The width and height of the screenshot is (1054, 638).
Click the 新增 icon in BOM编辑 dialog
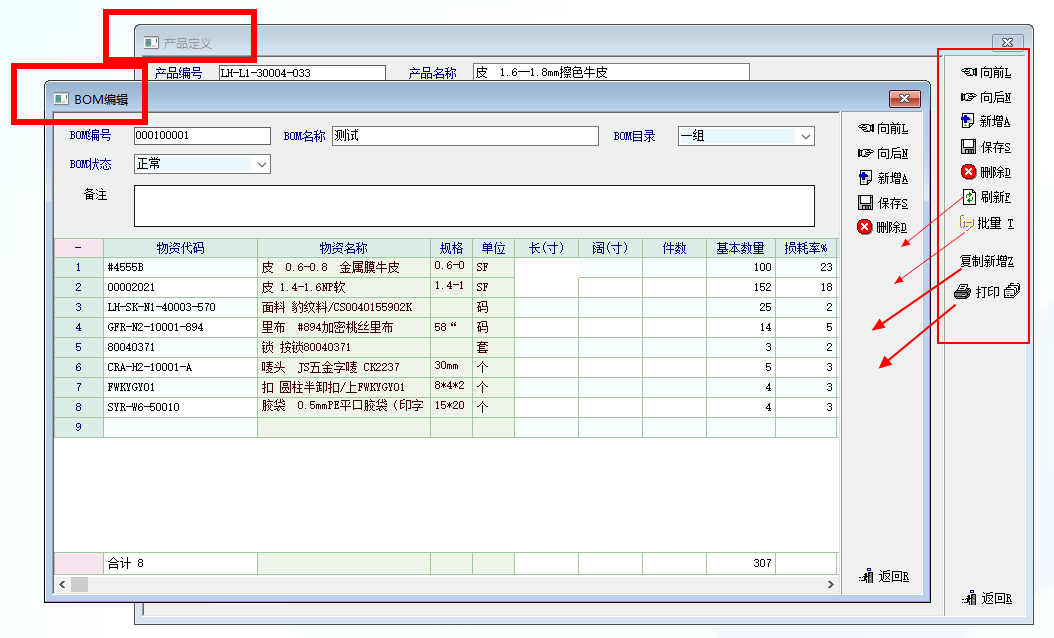(866, 178)
